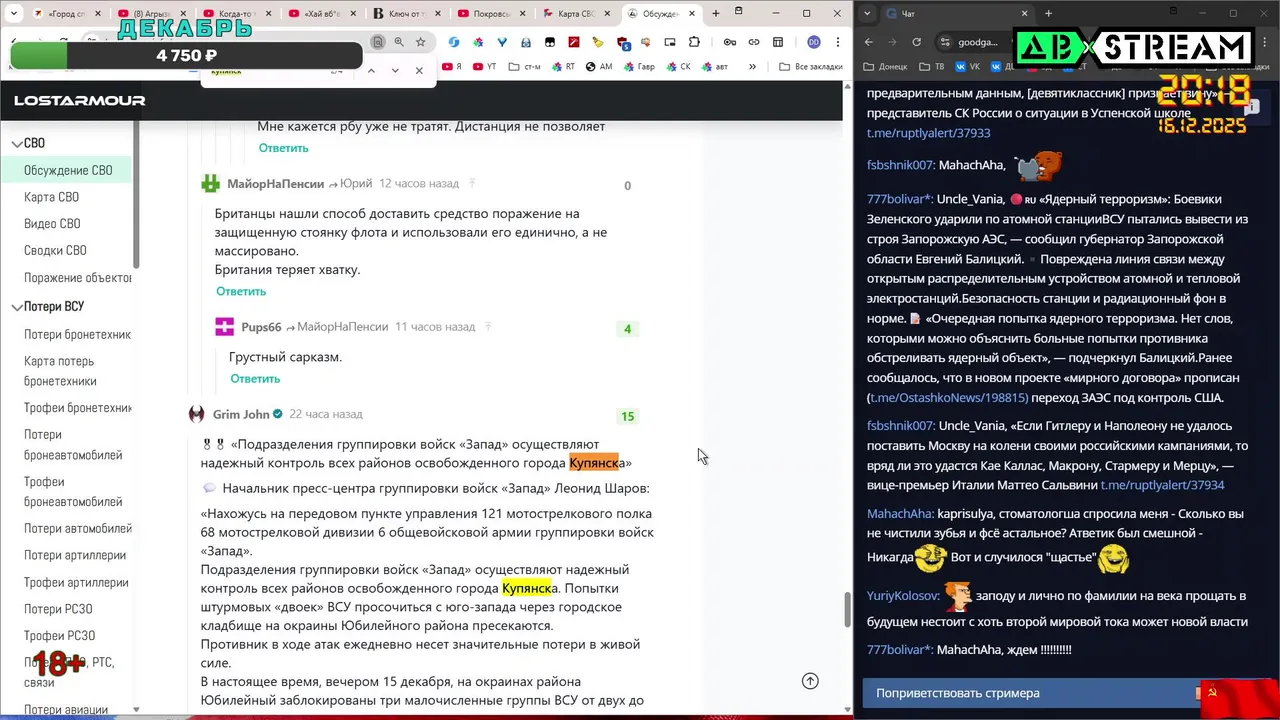
Task: Open «Потери артиллерии» in the sidebar
Action: click(75, 555)
